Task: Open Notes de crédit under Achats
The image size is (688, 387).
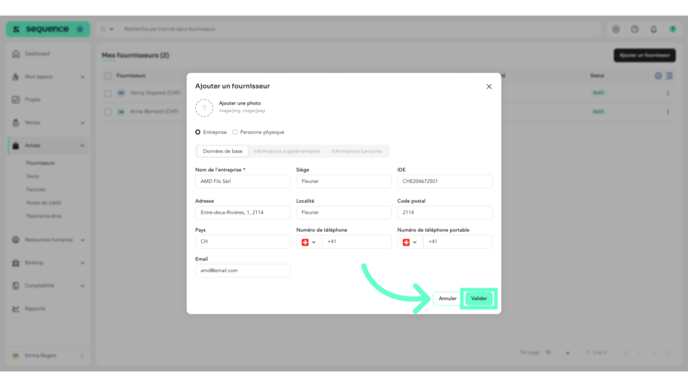Action: [44, 203]
